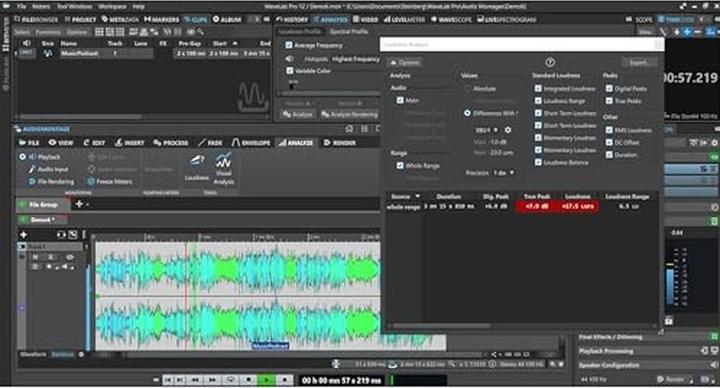Click the horizontal scrollbar in loudness results
The height and width of the screenshot is (388, 720).
pos(441,326)
